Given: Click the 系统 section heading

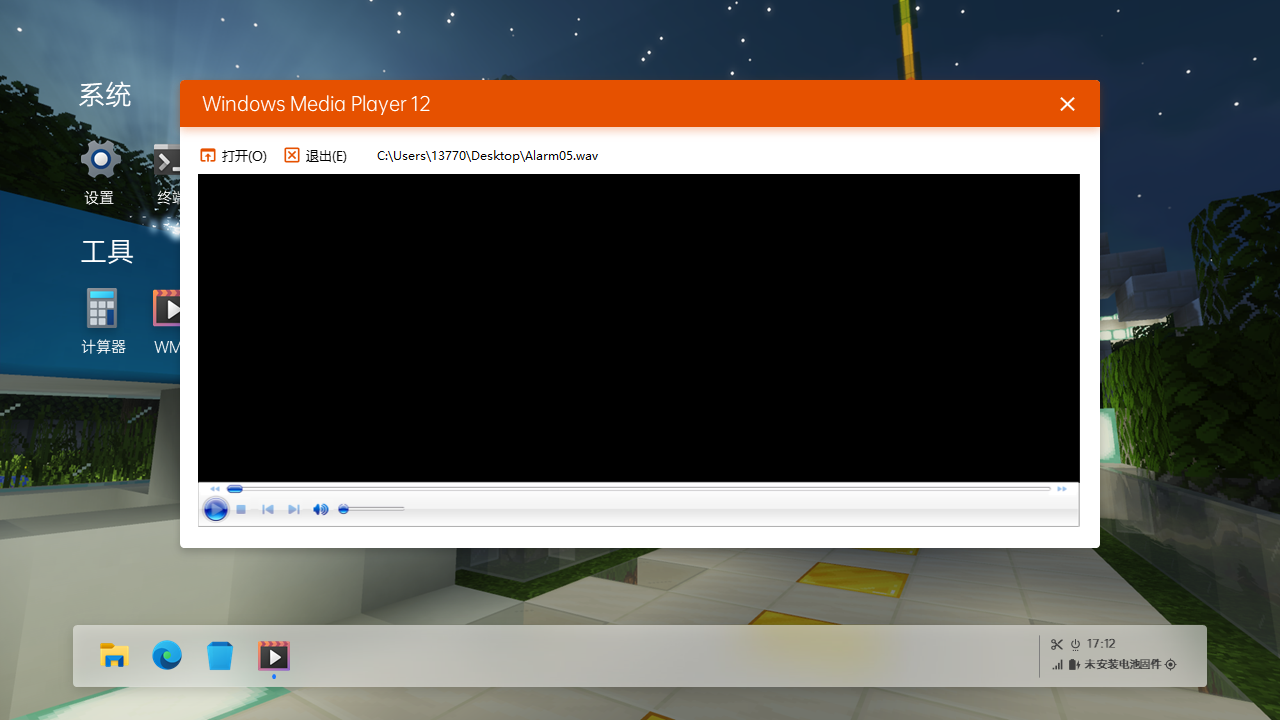Looking at the screenshot, I should pos(105,95).
